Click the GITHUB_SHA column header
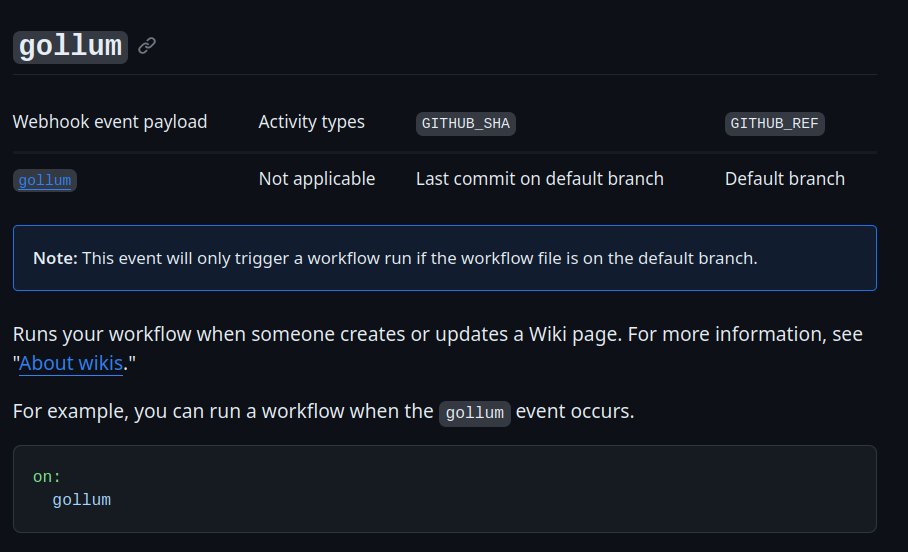 (466, 123)
